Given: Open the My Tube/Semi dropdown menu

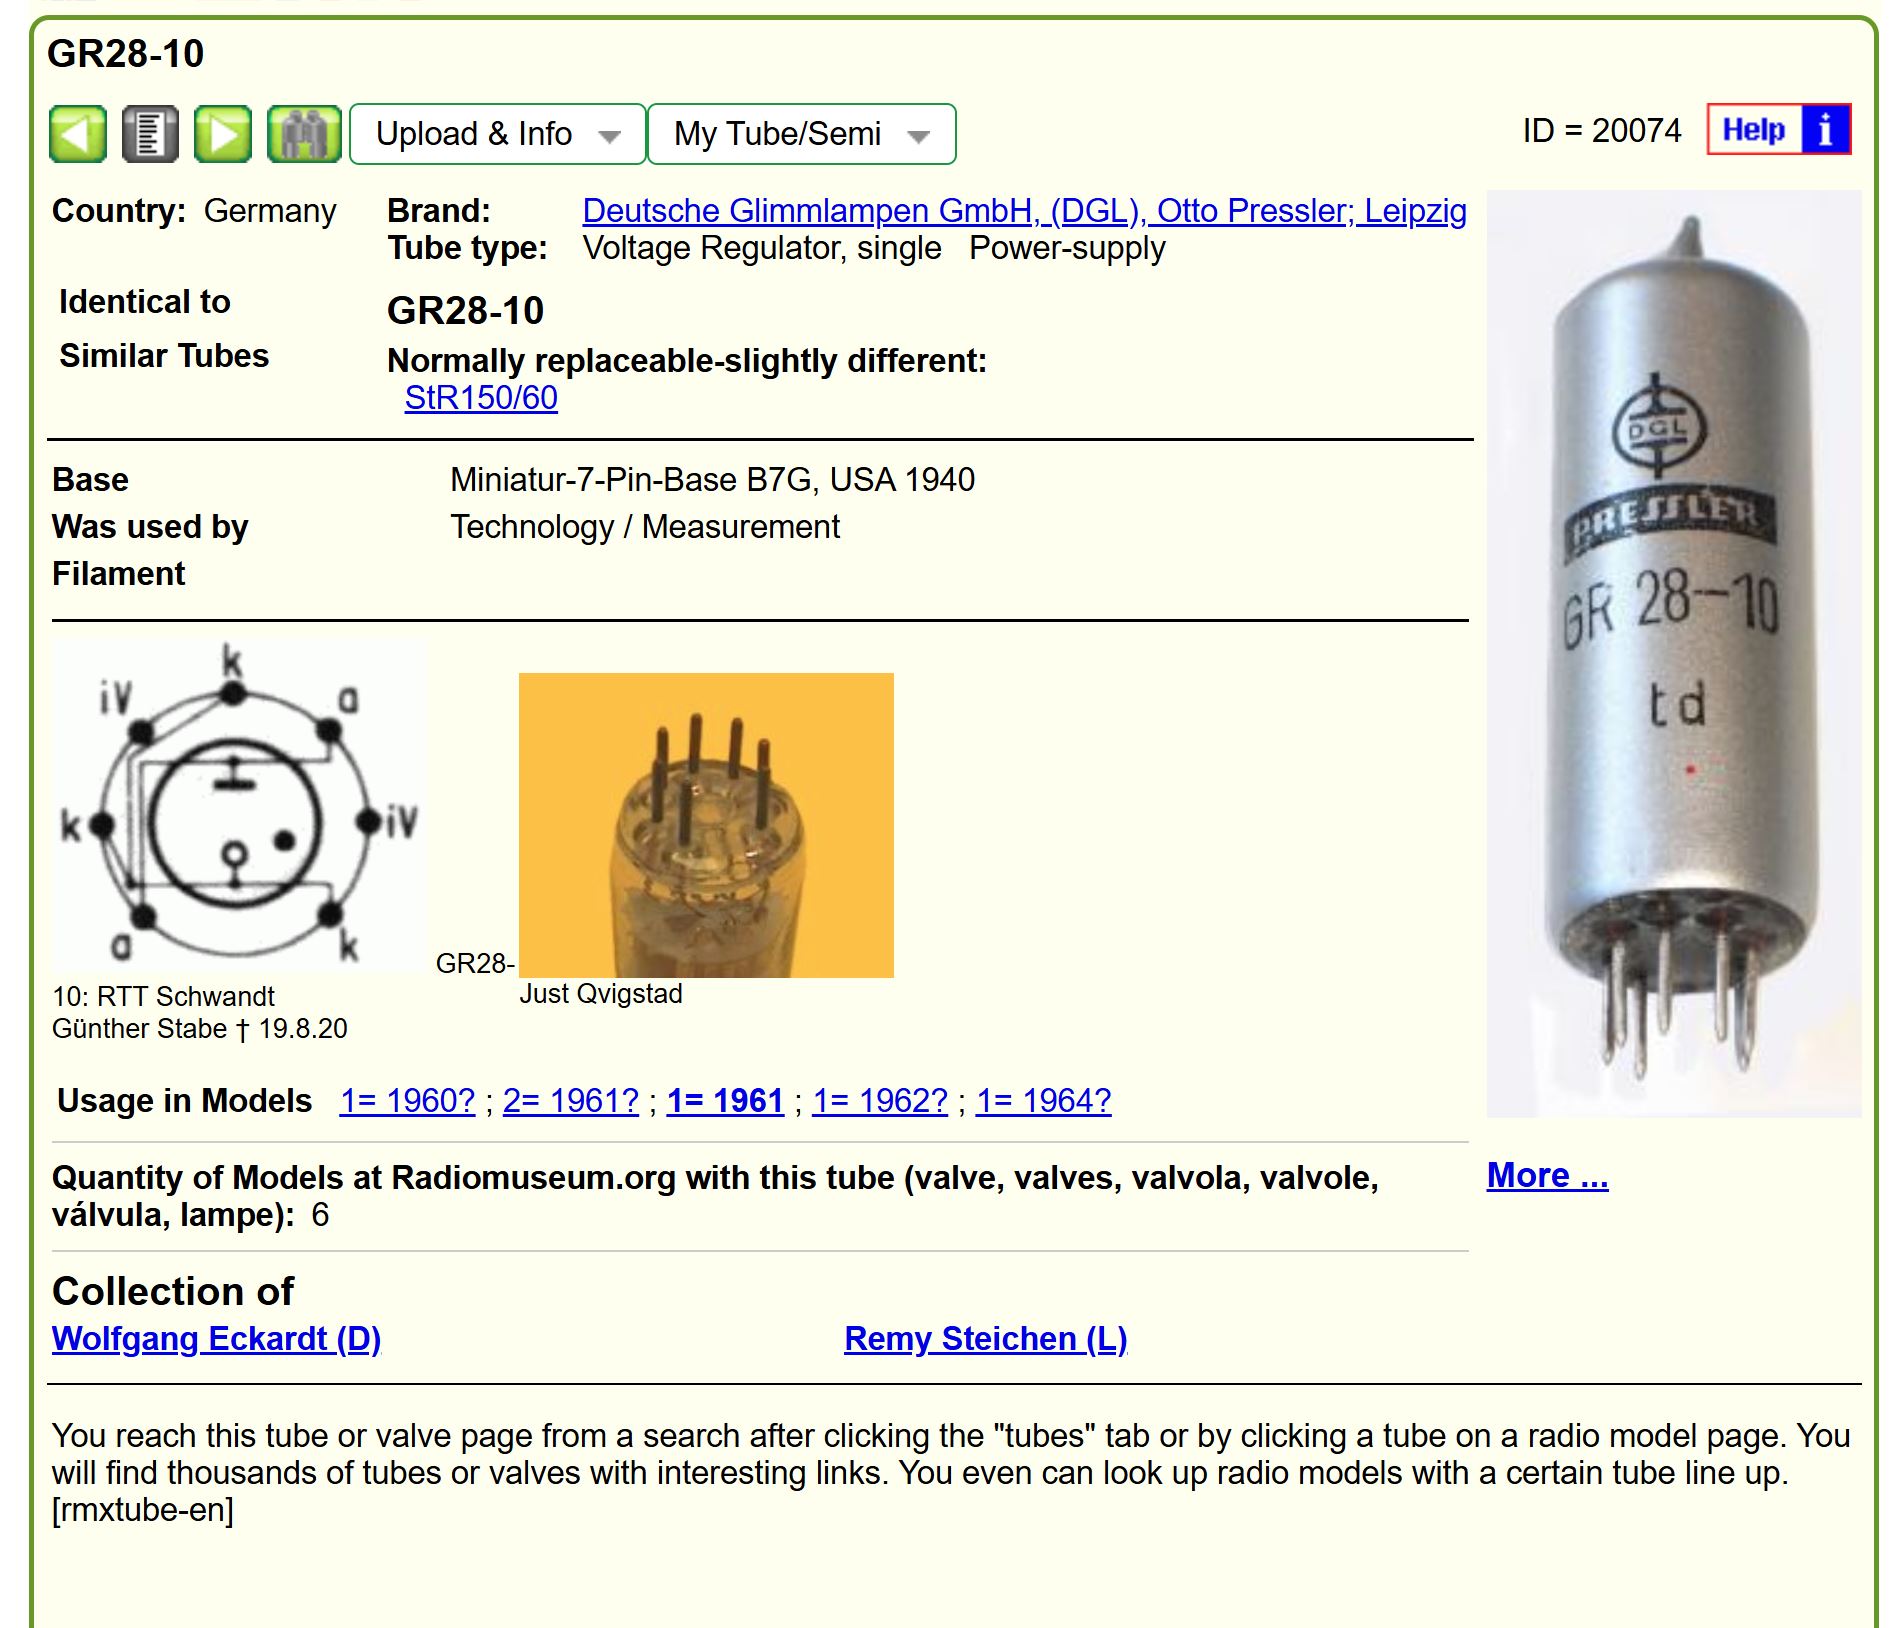Looking at the screenshot, I should pos(801,134).
